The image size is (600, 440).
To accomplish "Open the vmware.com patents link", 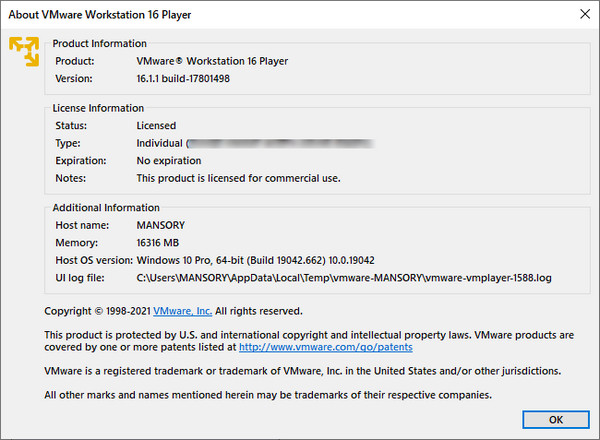I will 324,347.
